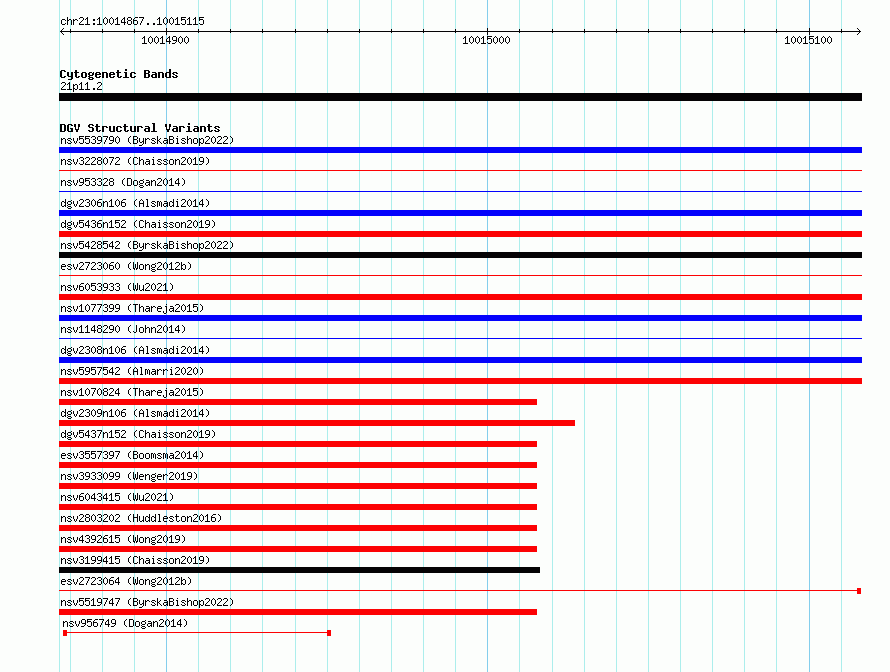Click the red bar under nsv6053933
The width and height of the screenshot is (890, 672).
[x=460, y=297]
